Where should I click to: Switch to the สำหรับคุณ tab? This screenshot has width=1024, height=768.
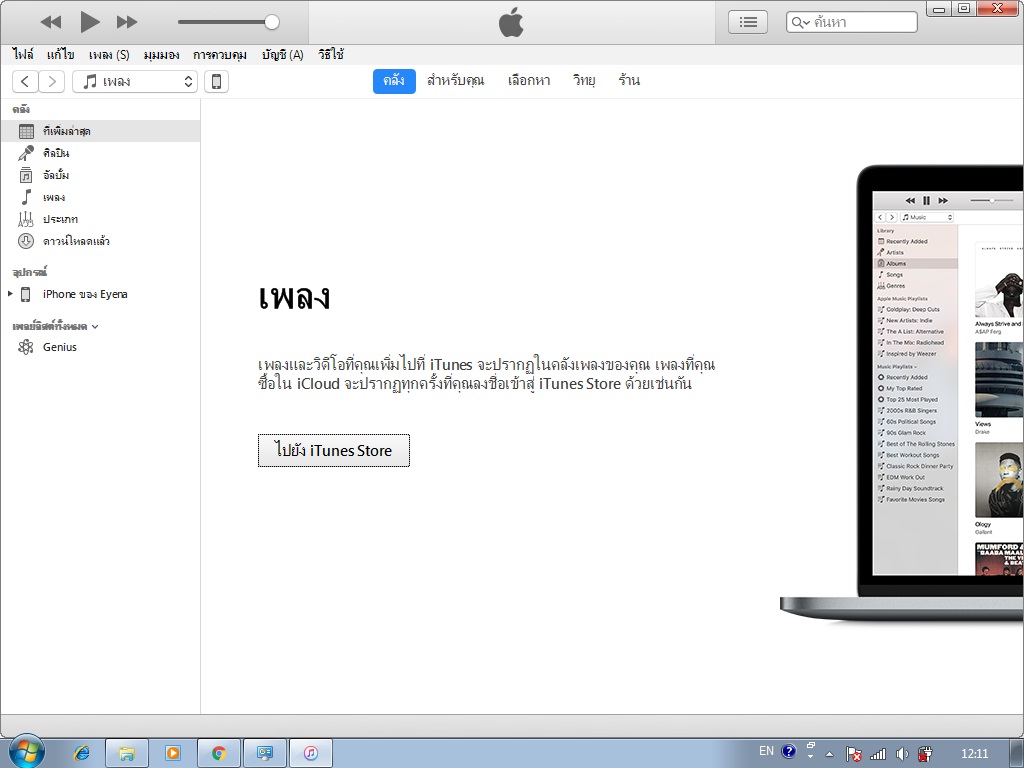coord(456,81)
